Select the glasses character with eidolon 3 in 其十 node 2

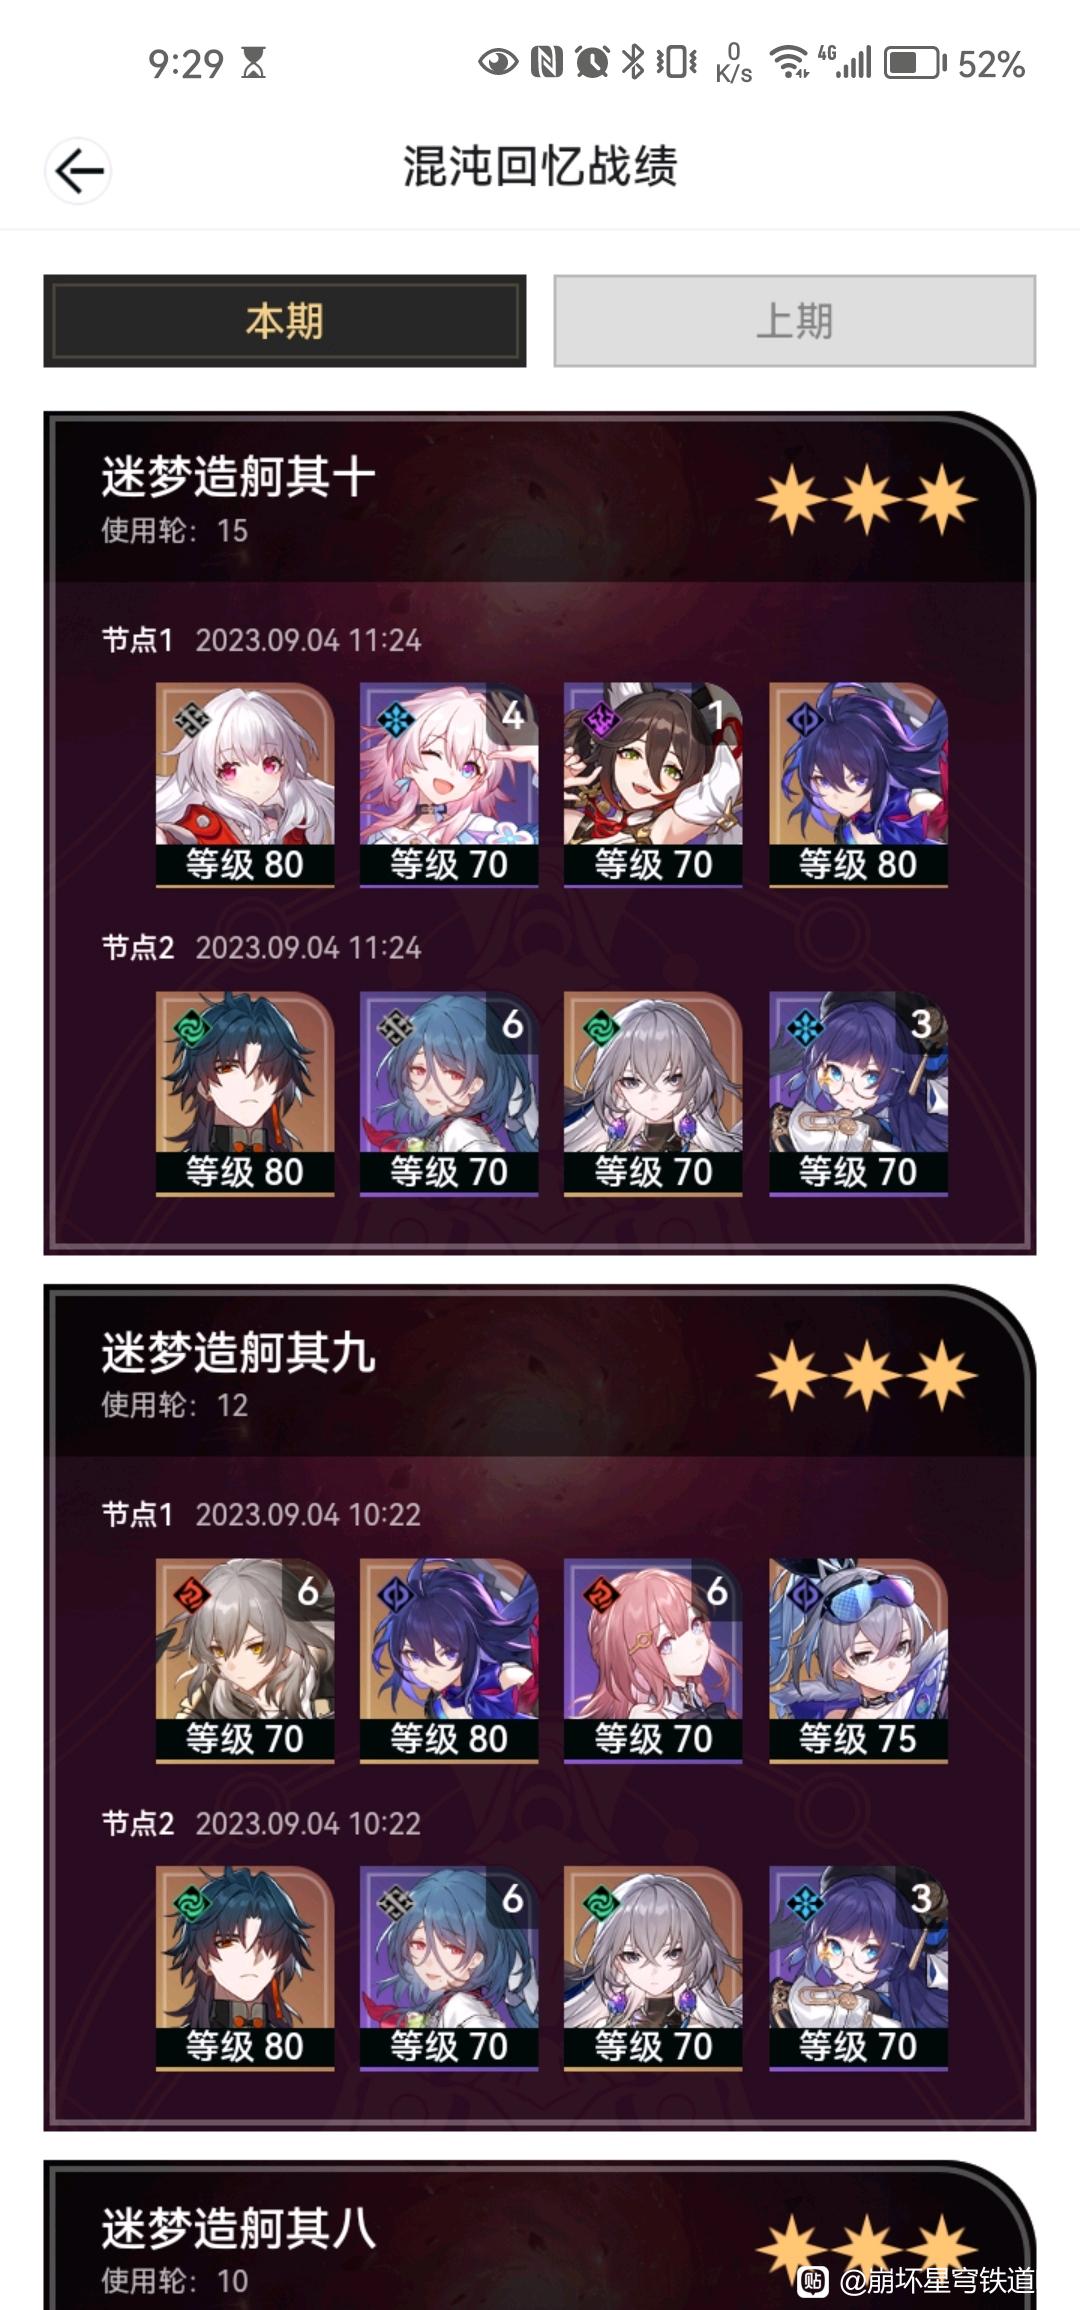click(x=858, y=1093)
